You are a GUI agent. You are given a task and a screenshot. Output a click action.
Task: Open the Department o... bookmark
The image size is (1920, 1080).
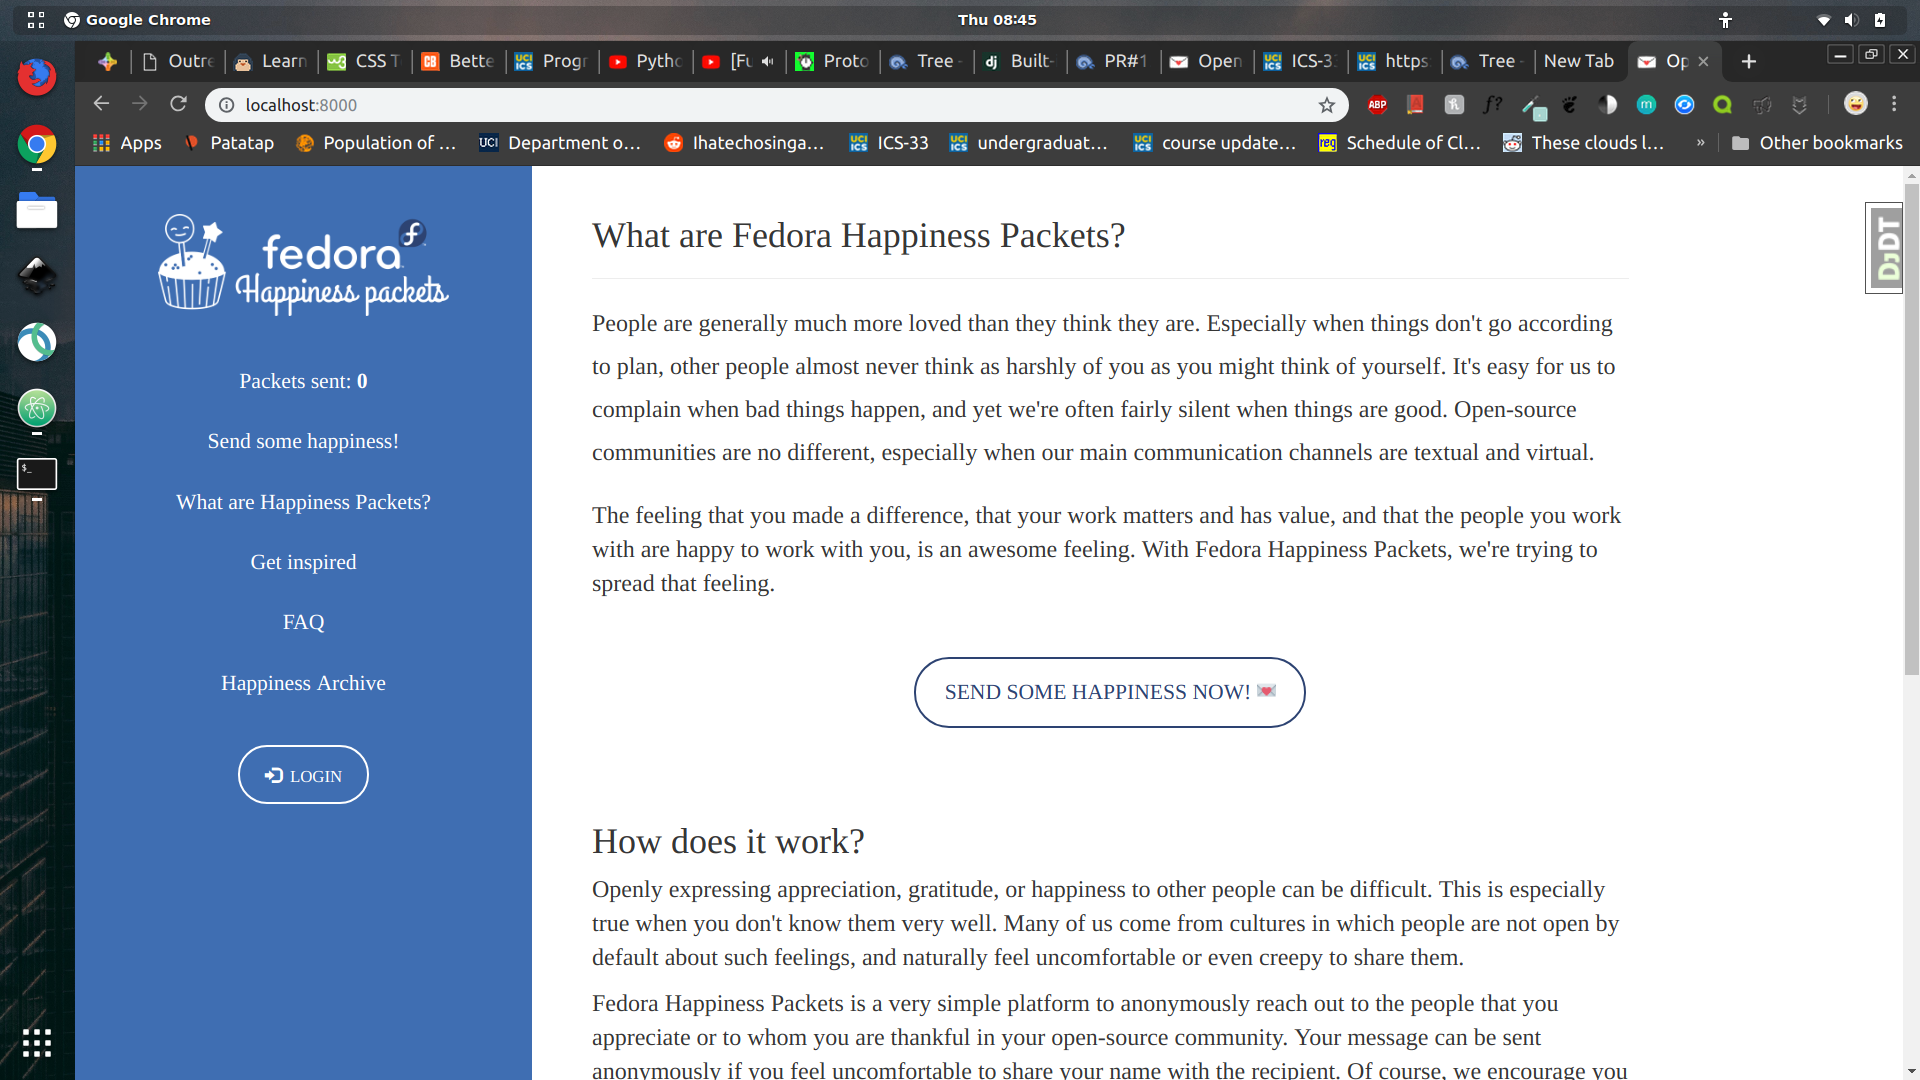click(x=560, y=143)
